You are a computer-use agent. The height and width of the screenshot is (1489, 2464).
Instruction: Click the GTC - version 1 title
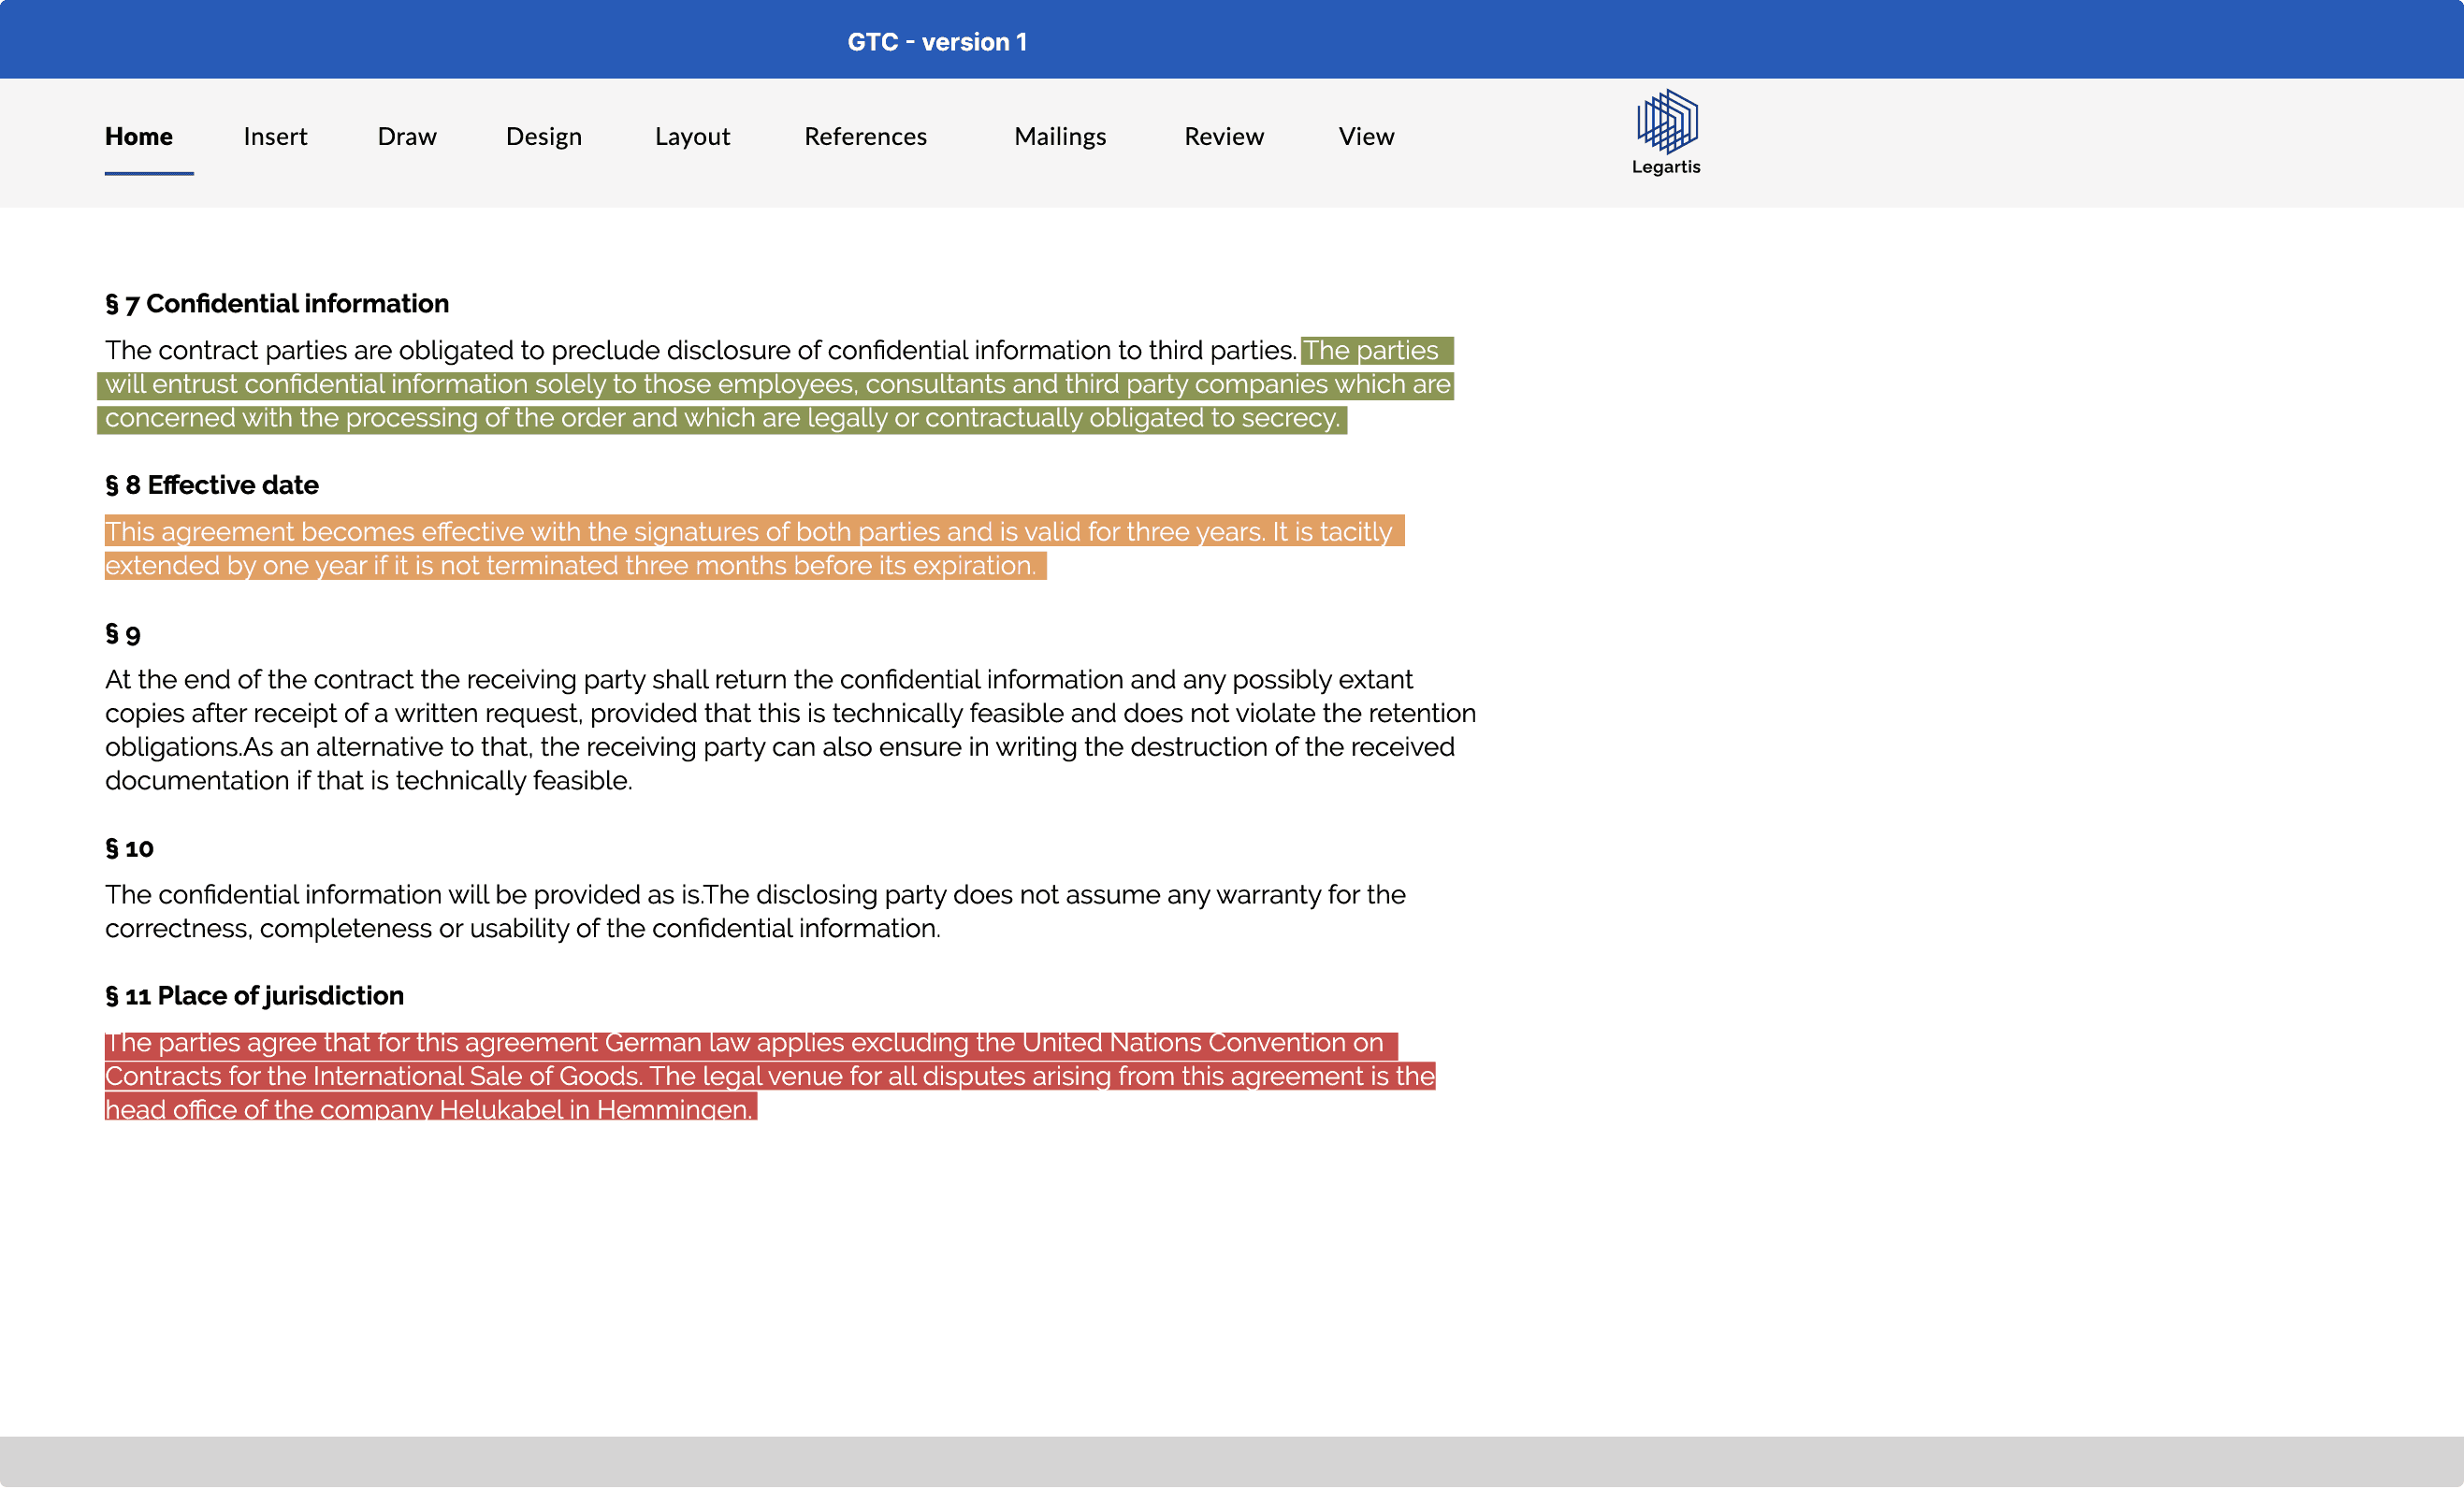937,42
